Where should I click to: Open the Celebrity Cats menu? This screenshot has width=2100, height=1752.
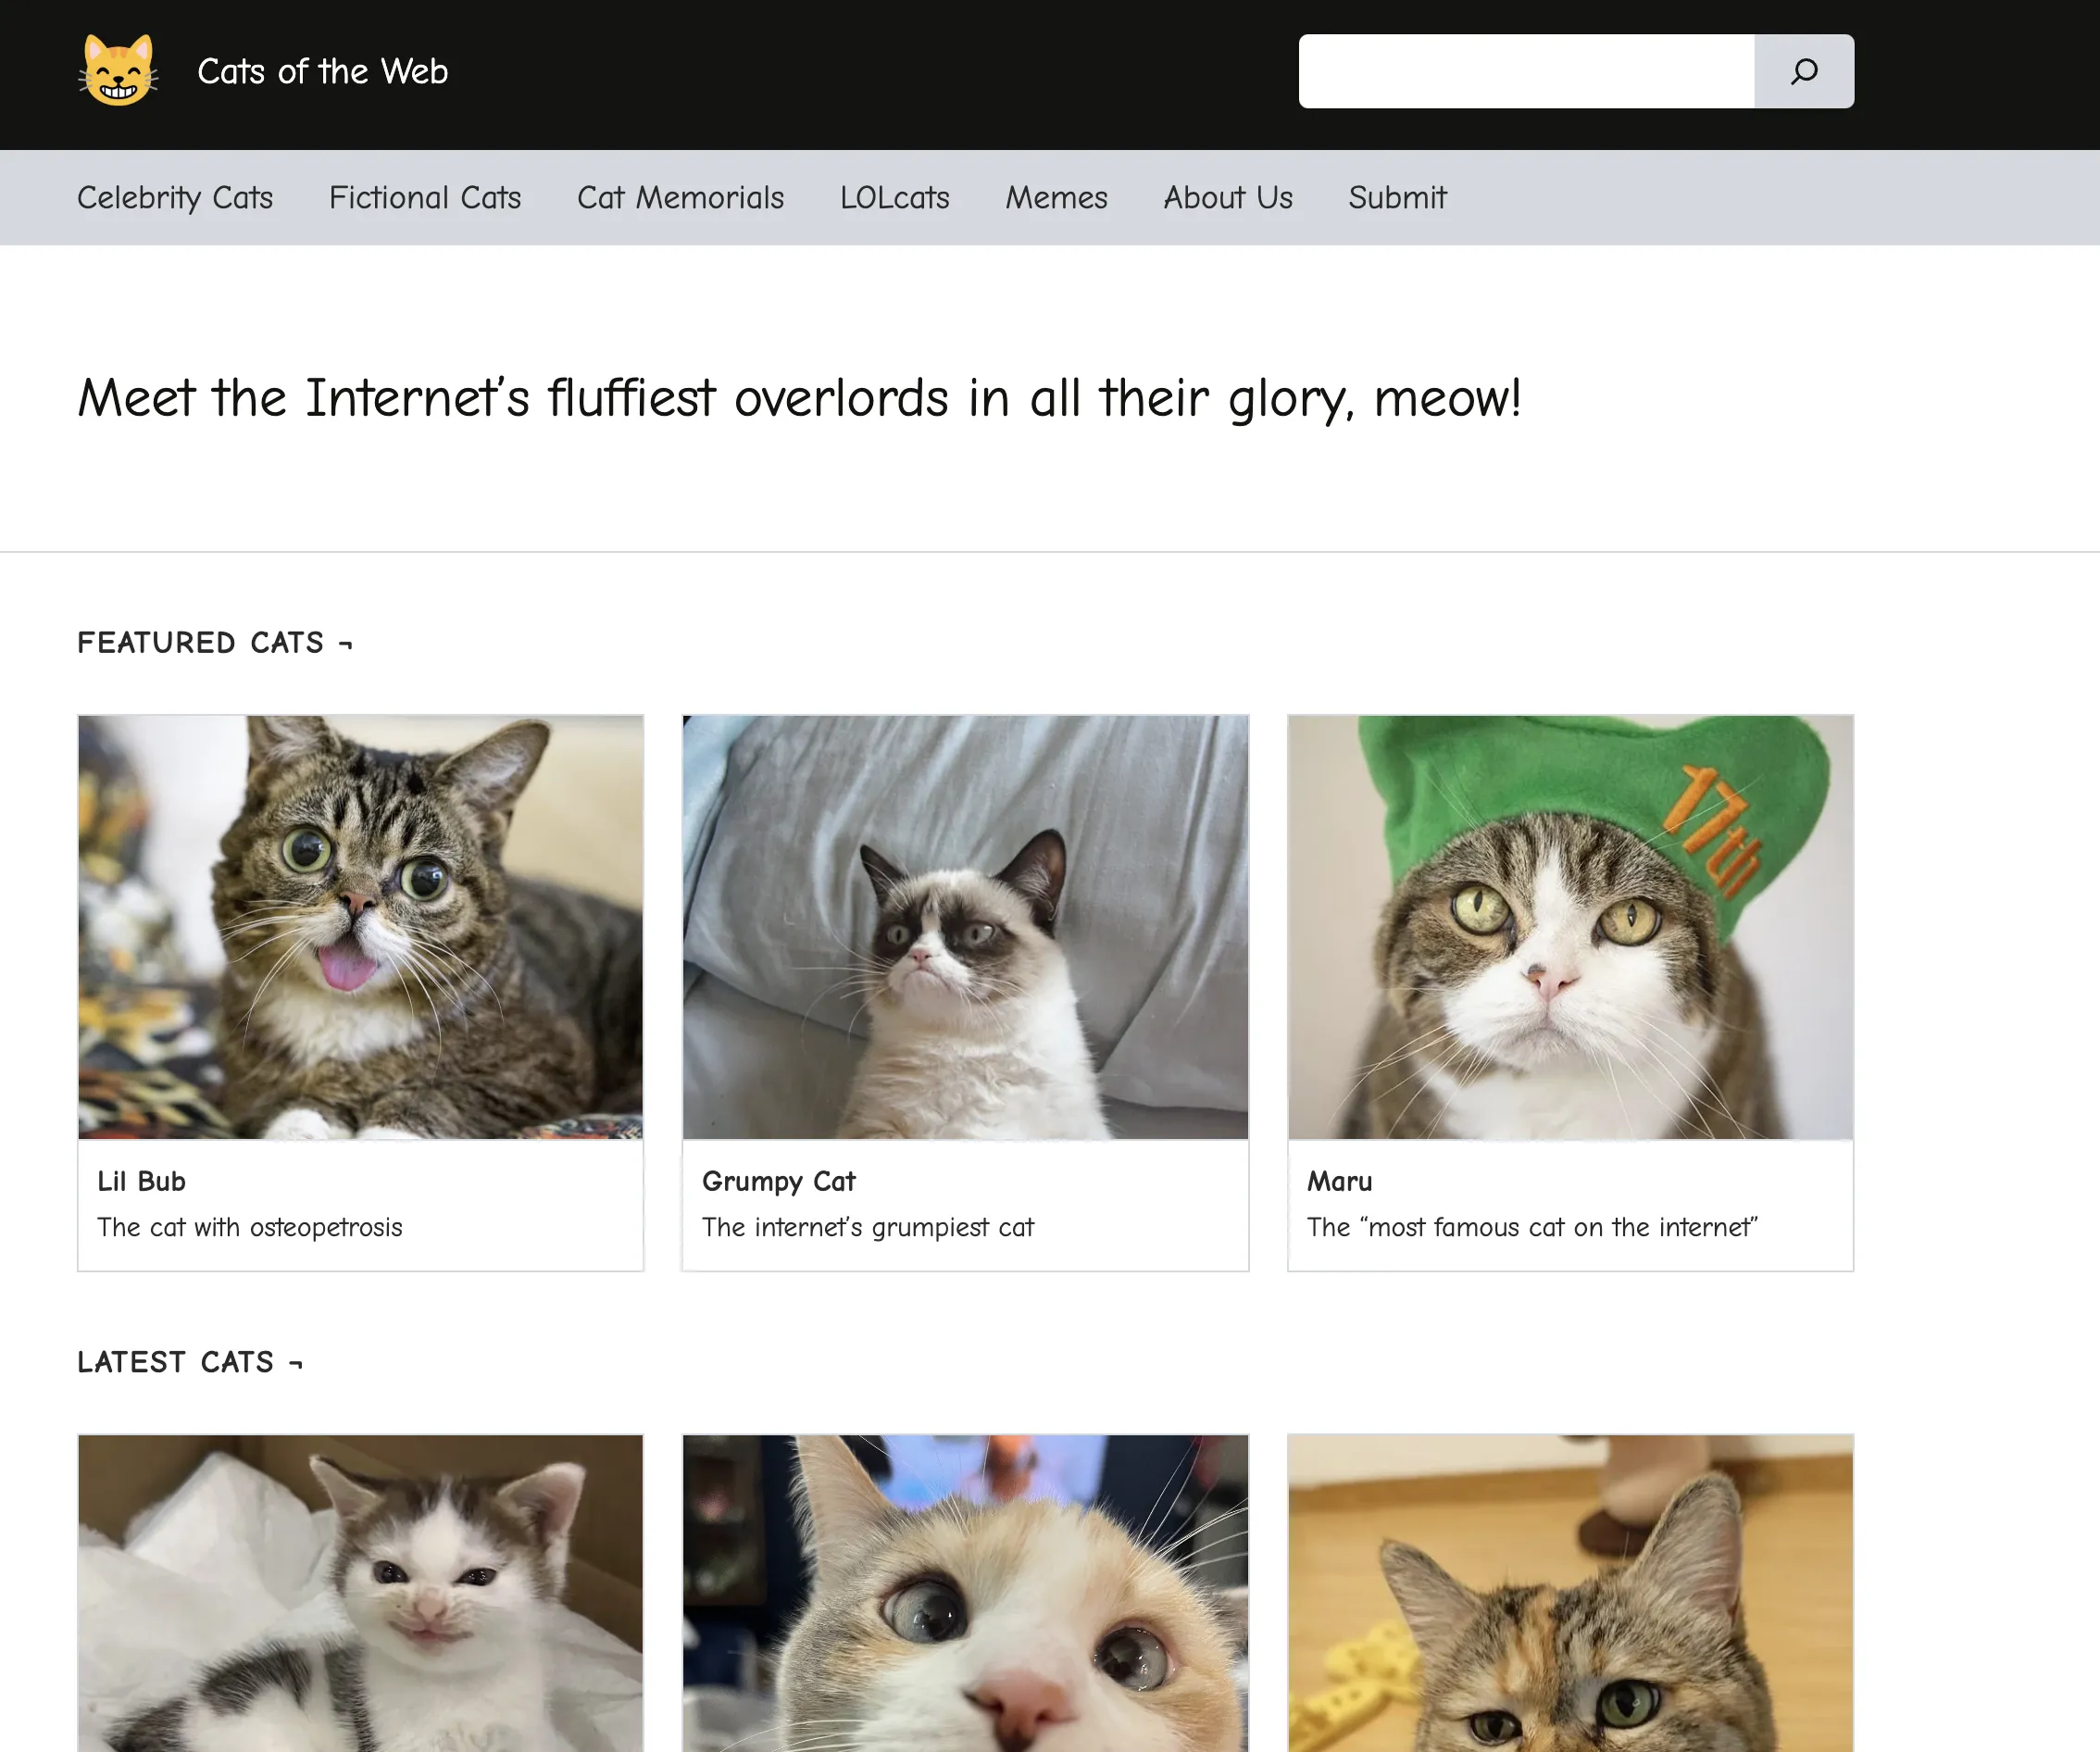175,197
